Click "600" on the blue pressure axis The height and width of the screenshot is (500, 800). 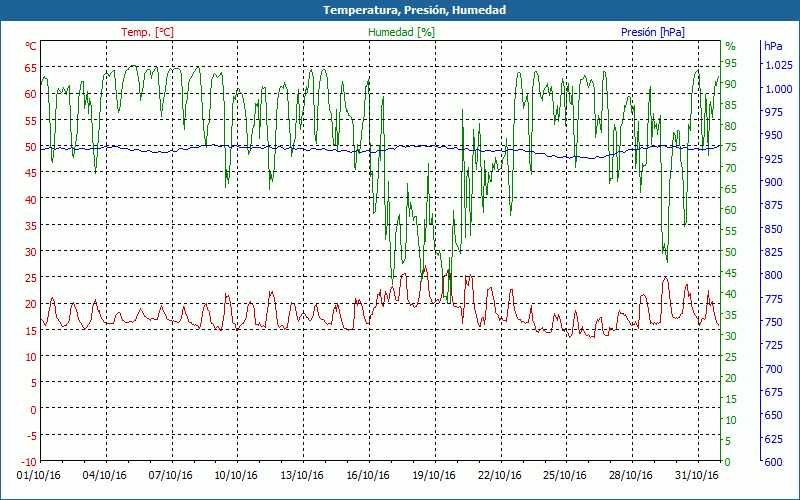[x=774, y=462]
